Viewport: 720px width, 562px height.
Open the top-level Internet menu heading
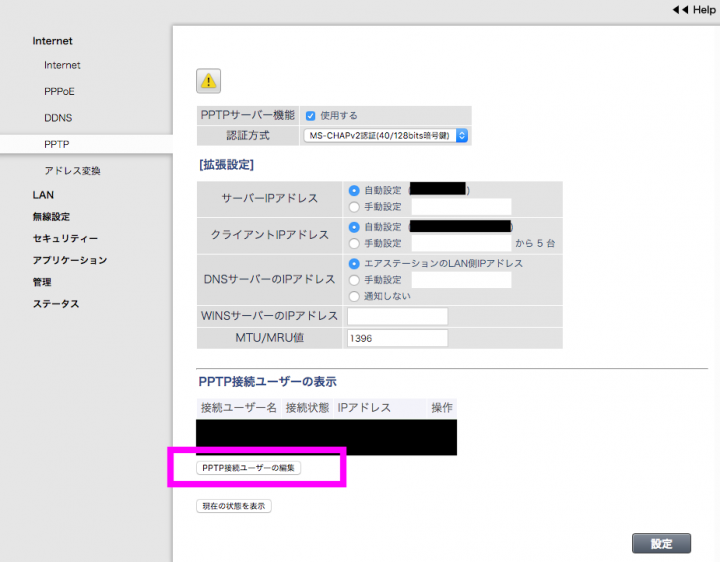(52, 41)
